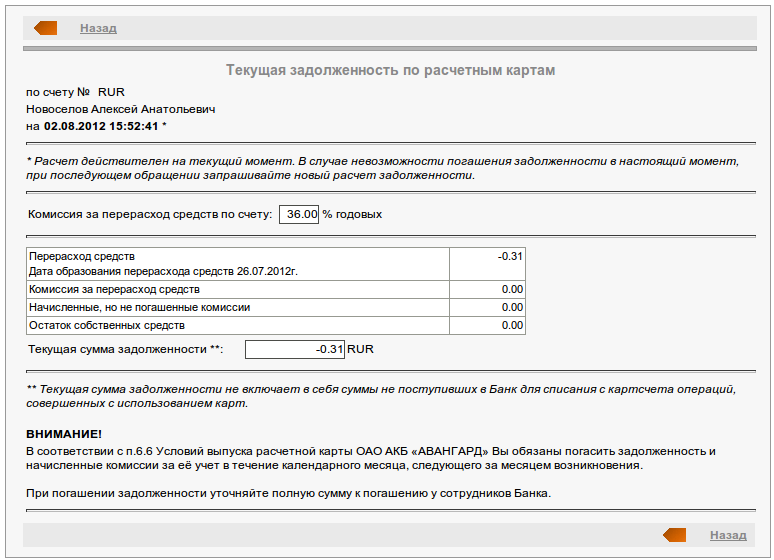This screenshot has height=560, width=774.
Task: Click the timestamp 02.08.2012 15:52:41
Action: [x=101, y=126]
